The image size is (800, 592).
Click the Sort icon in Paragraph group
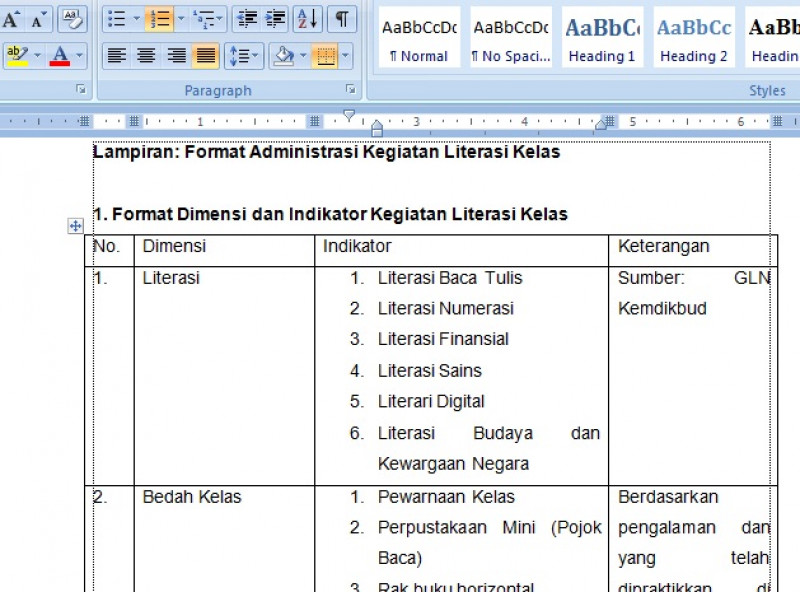[x=307, y=19]
